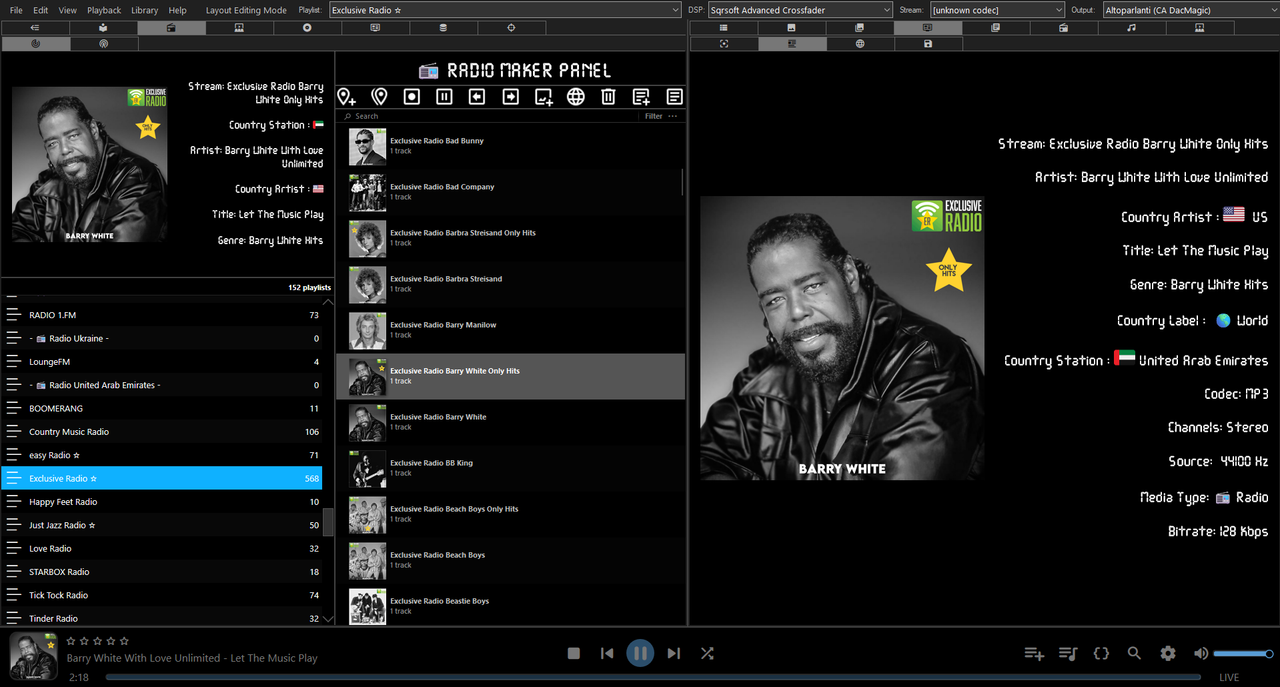
Task: Click the add playlist icon in Radio Maker Panel toolbar
Action: pos(641,97)
